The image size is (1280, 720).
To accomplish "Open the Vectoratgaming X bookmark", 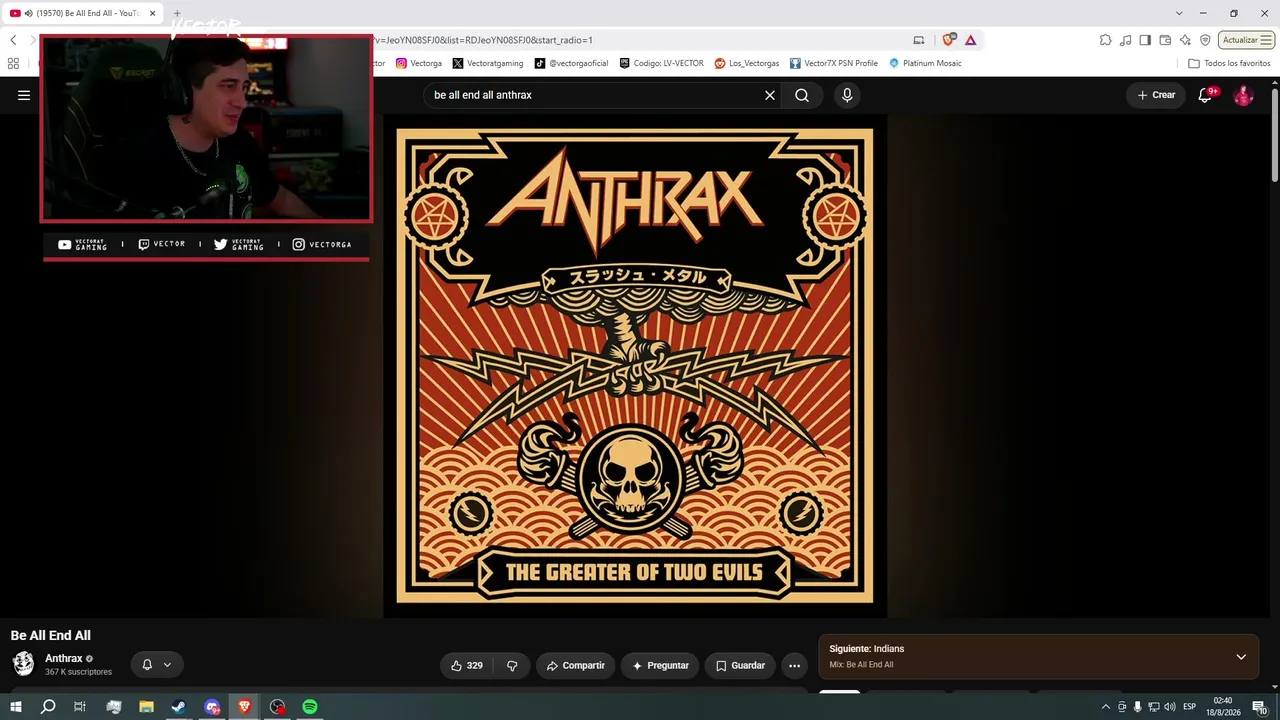I will (488, 63).
